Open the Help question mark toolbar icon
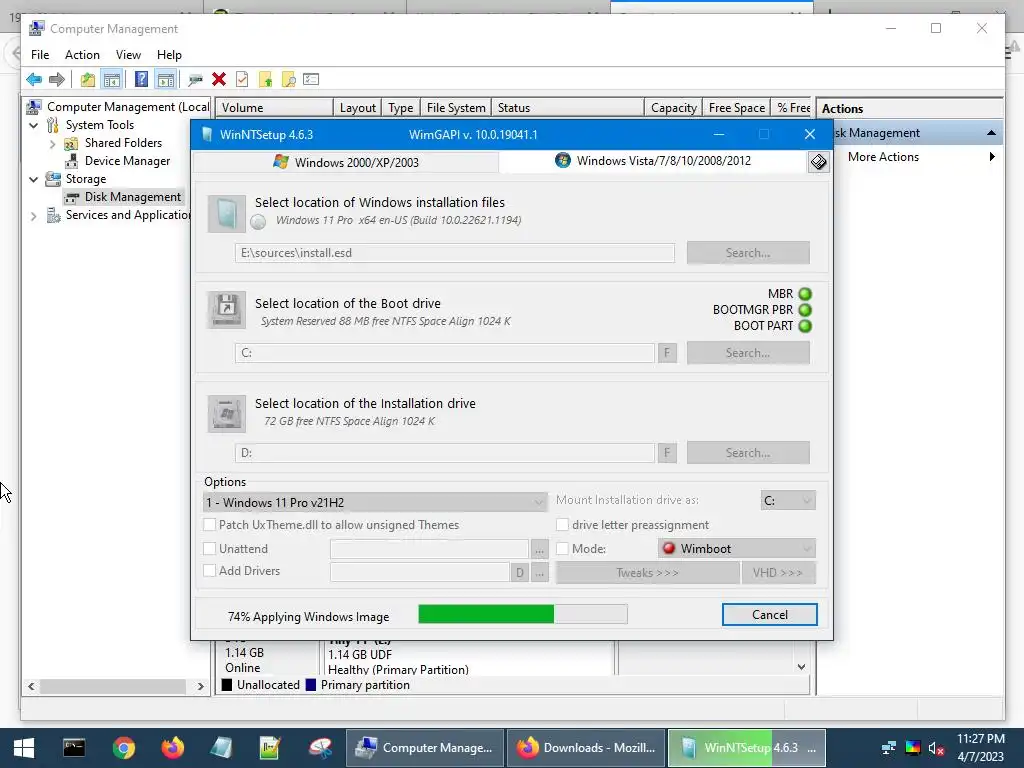This screenshot has width=1024, height=768. click(x=141, y=80)
